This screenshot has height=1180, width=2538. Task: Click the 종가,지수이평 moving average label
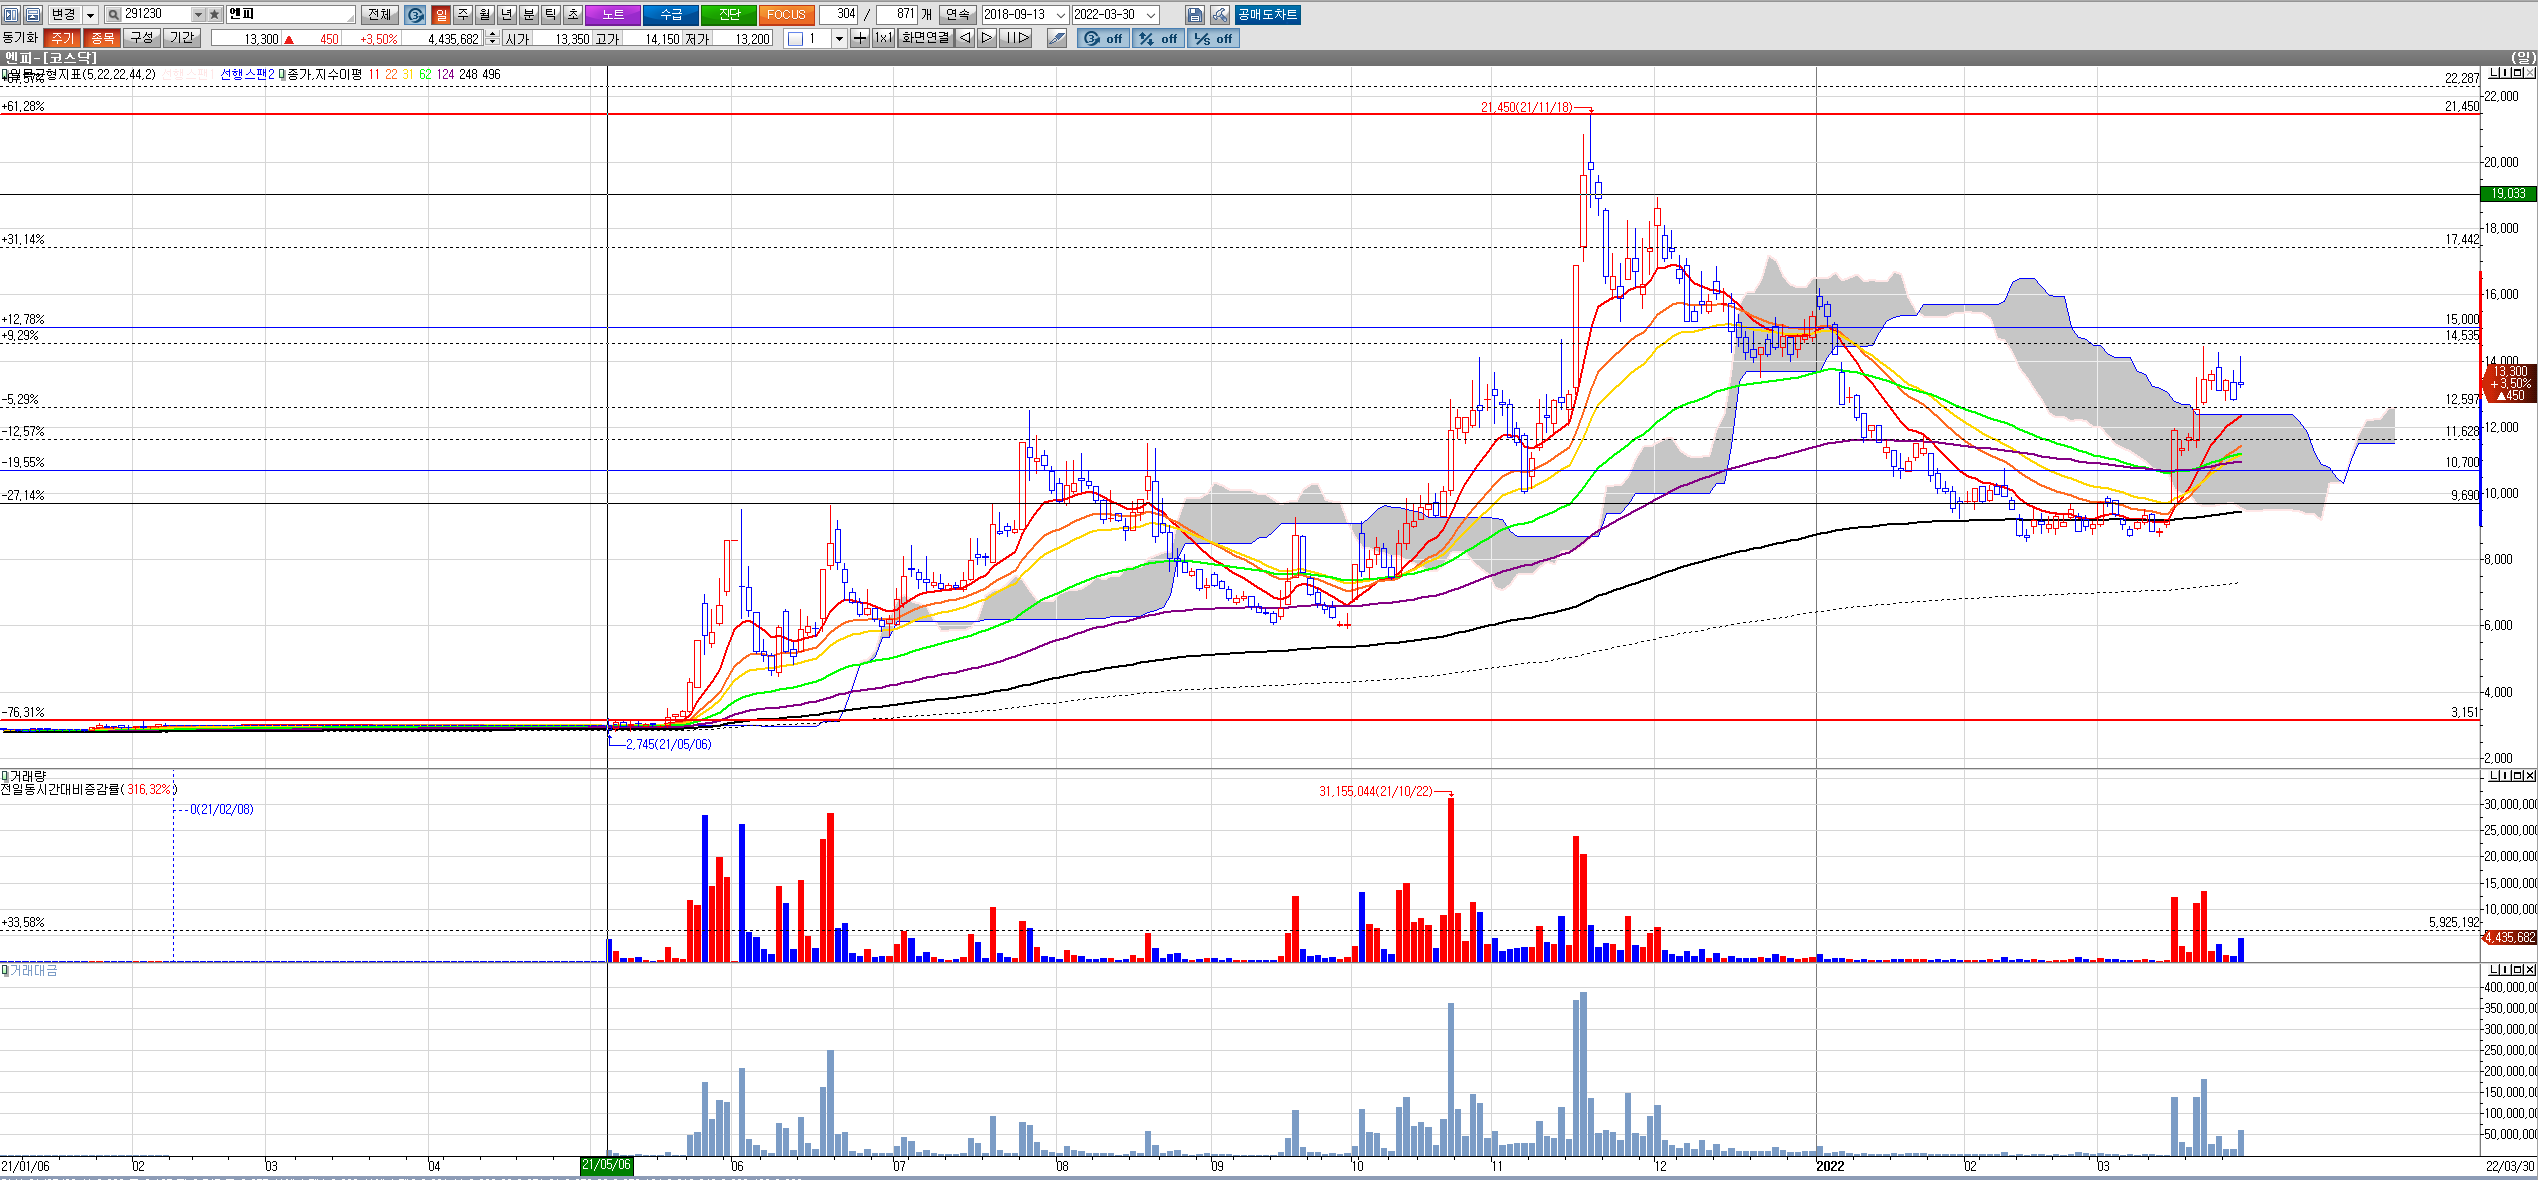(x=325, y=74)
